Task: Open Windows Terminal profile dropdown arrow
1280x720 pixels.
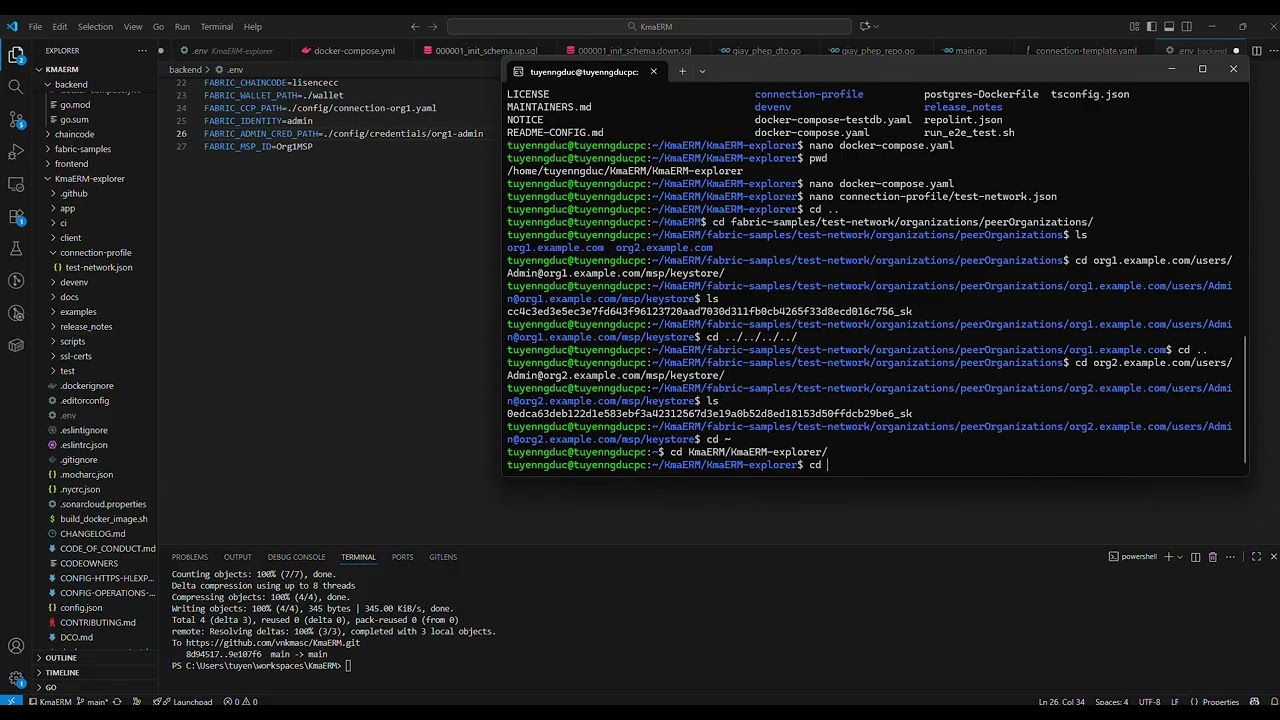Action: 702,71
